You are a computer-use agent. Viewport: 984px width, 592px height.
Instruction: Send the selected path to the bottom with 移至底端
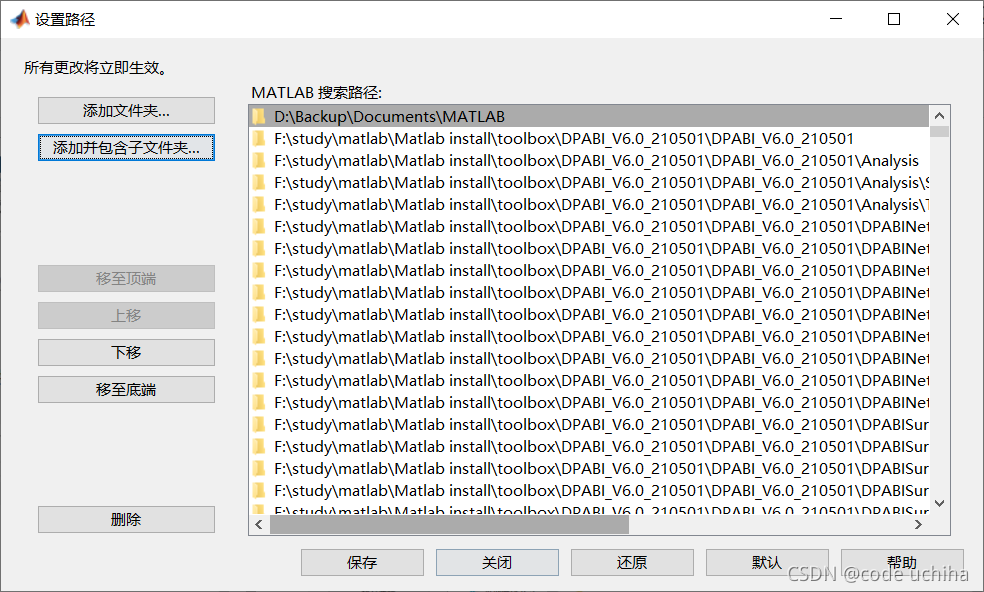(x=126, y=389)
